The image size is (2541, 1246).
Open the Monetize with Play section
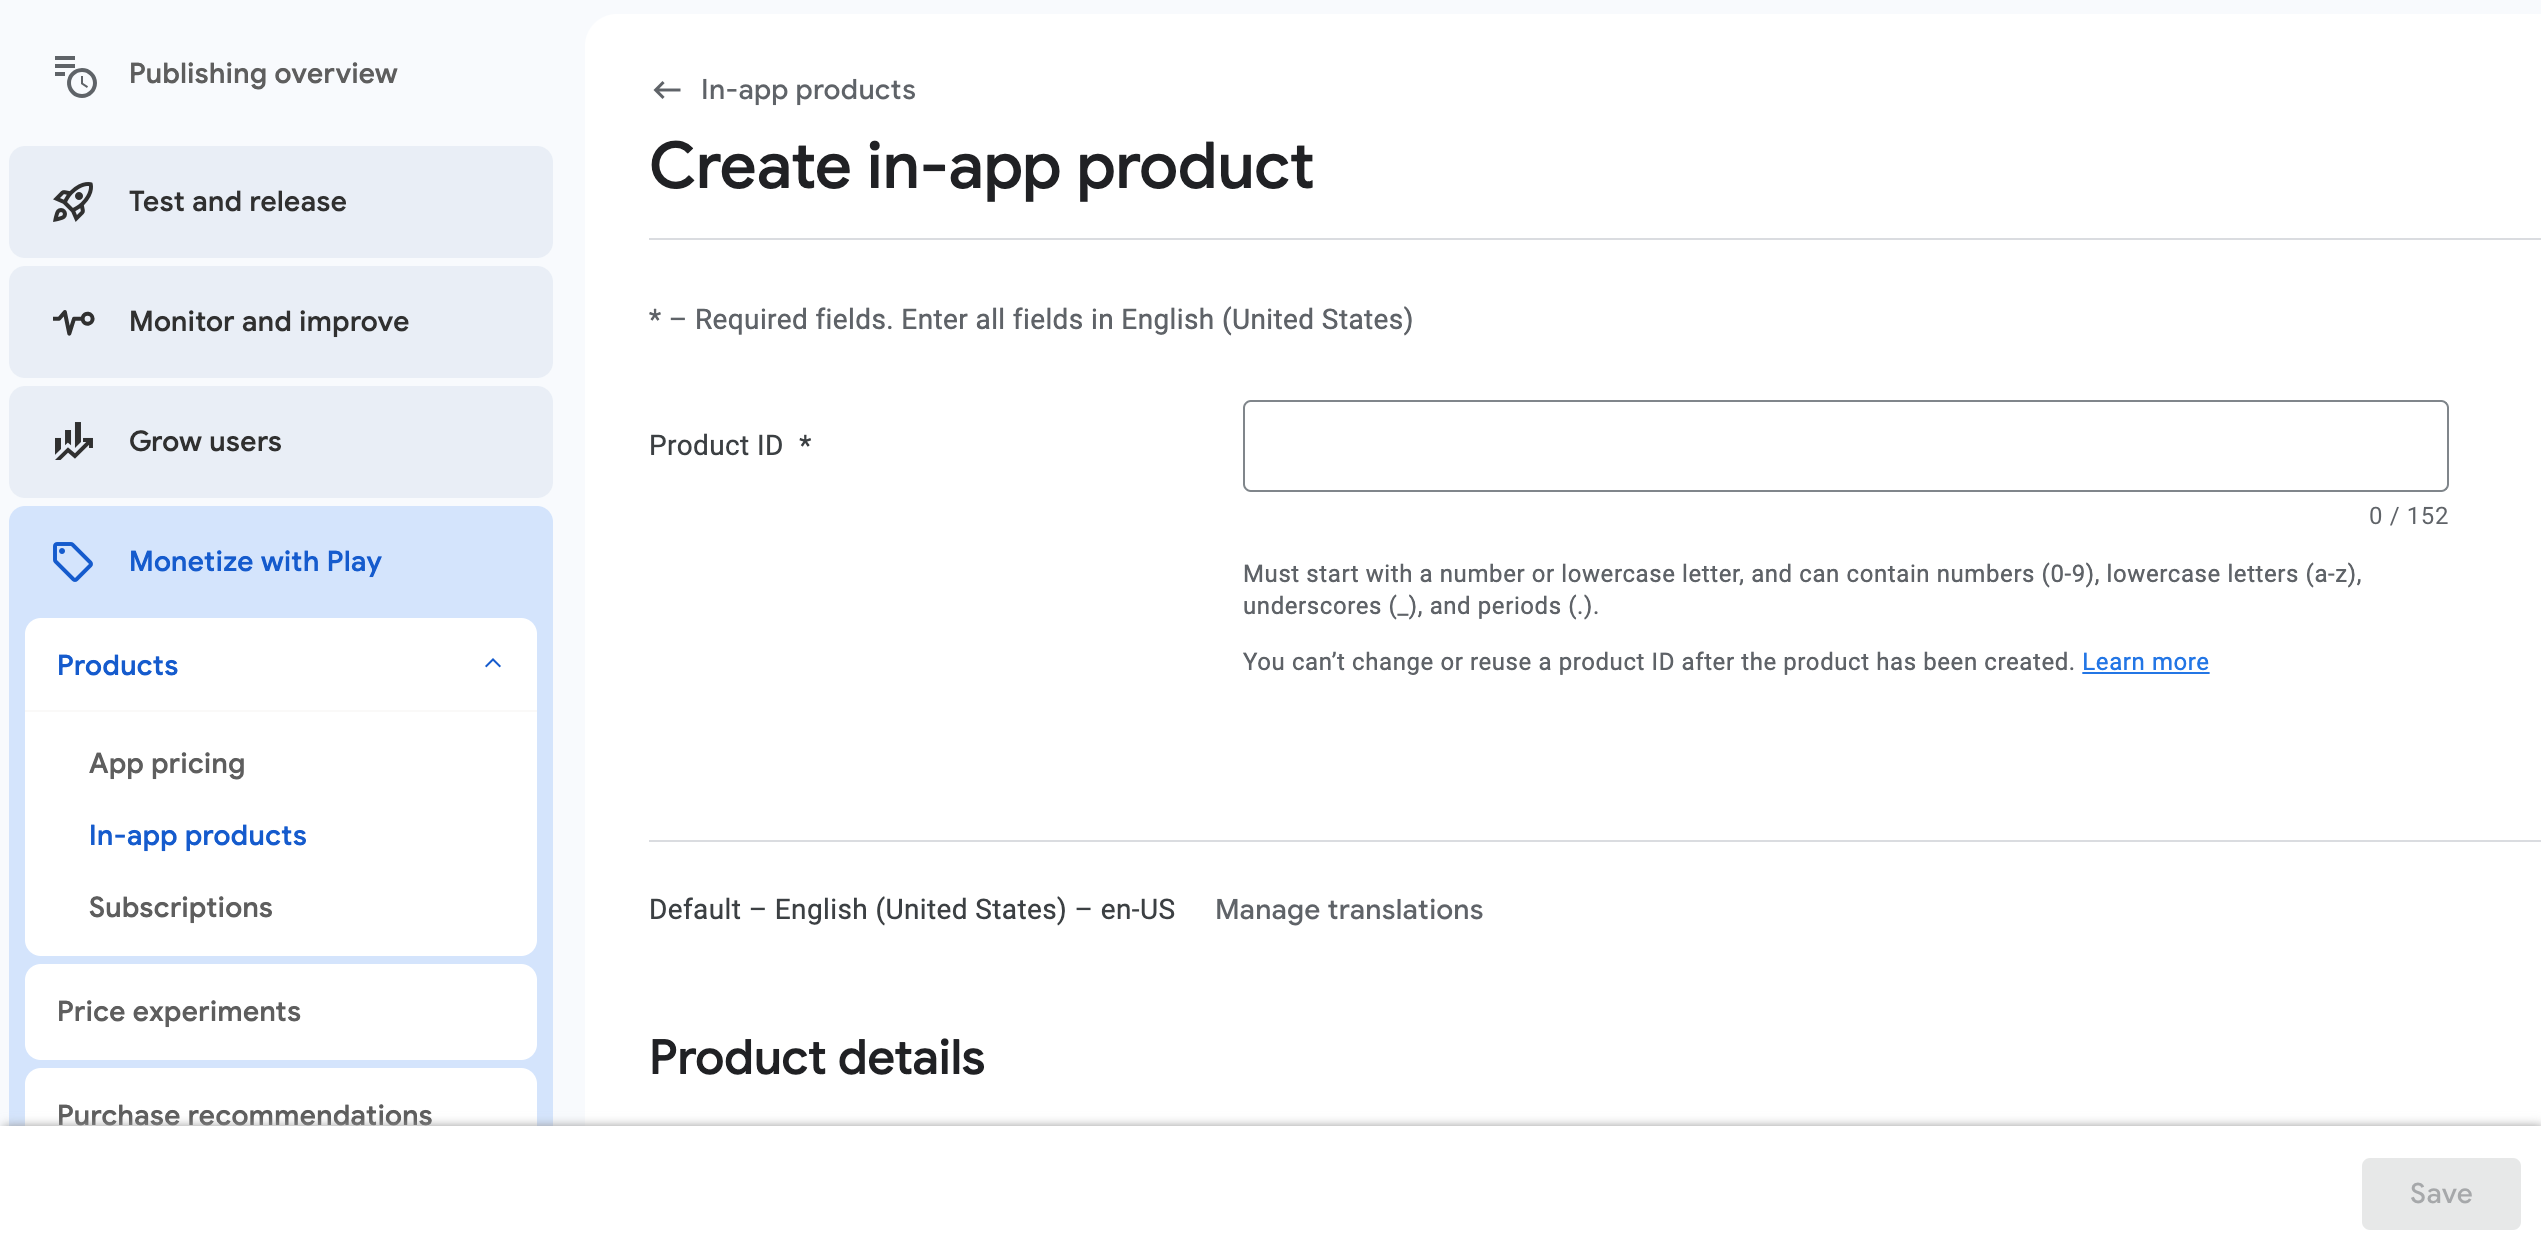click(255, 561)
